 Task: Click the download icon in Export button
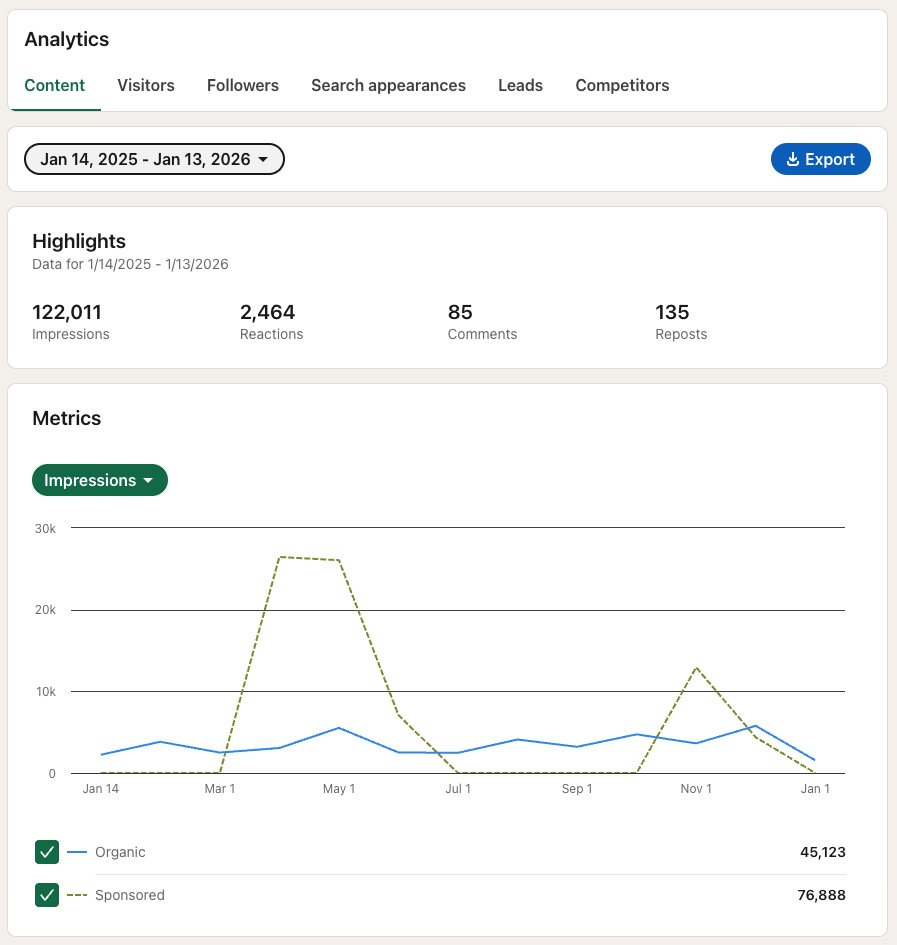(x=793, y=160)
